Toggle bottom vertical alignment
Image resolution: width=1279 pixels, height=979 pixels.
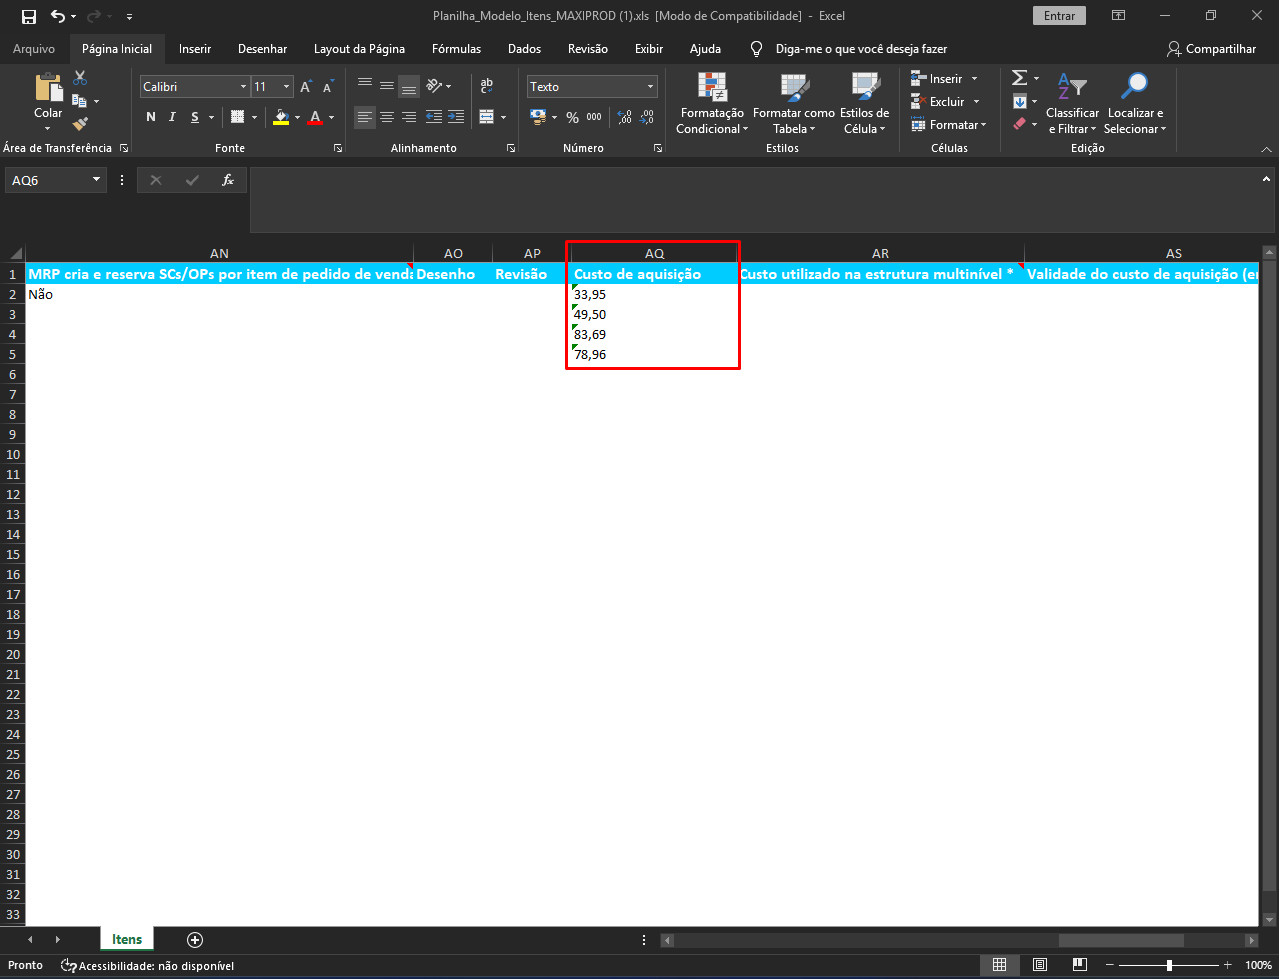coord(409,87)
